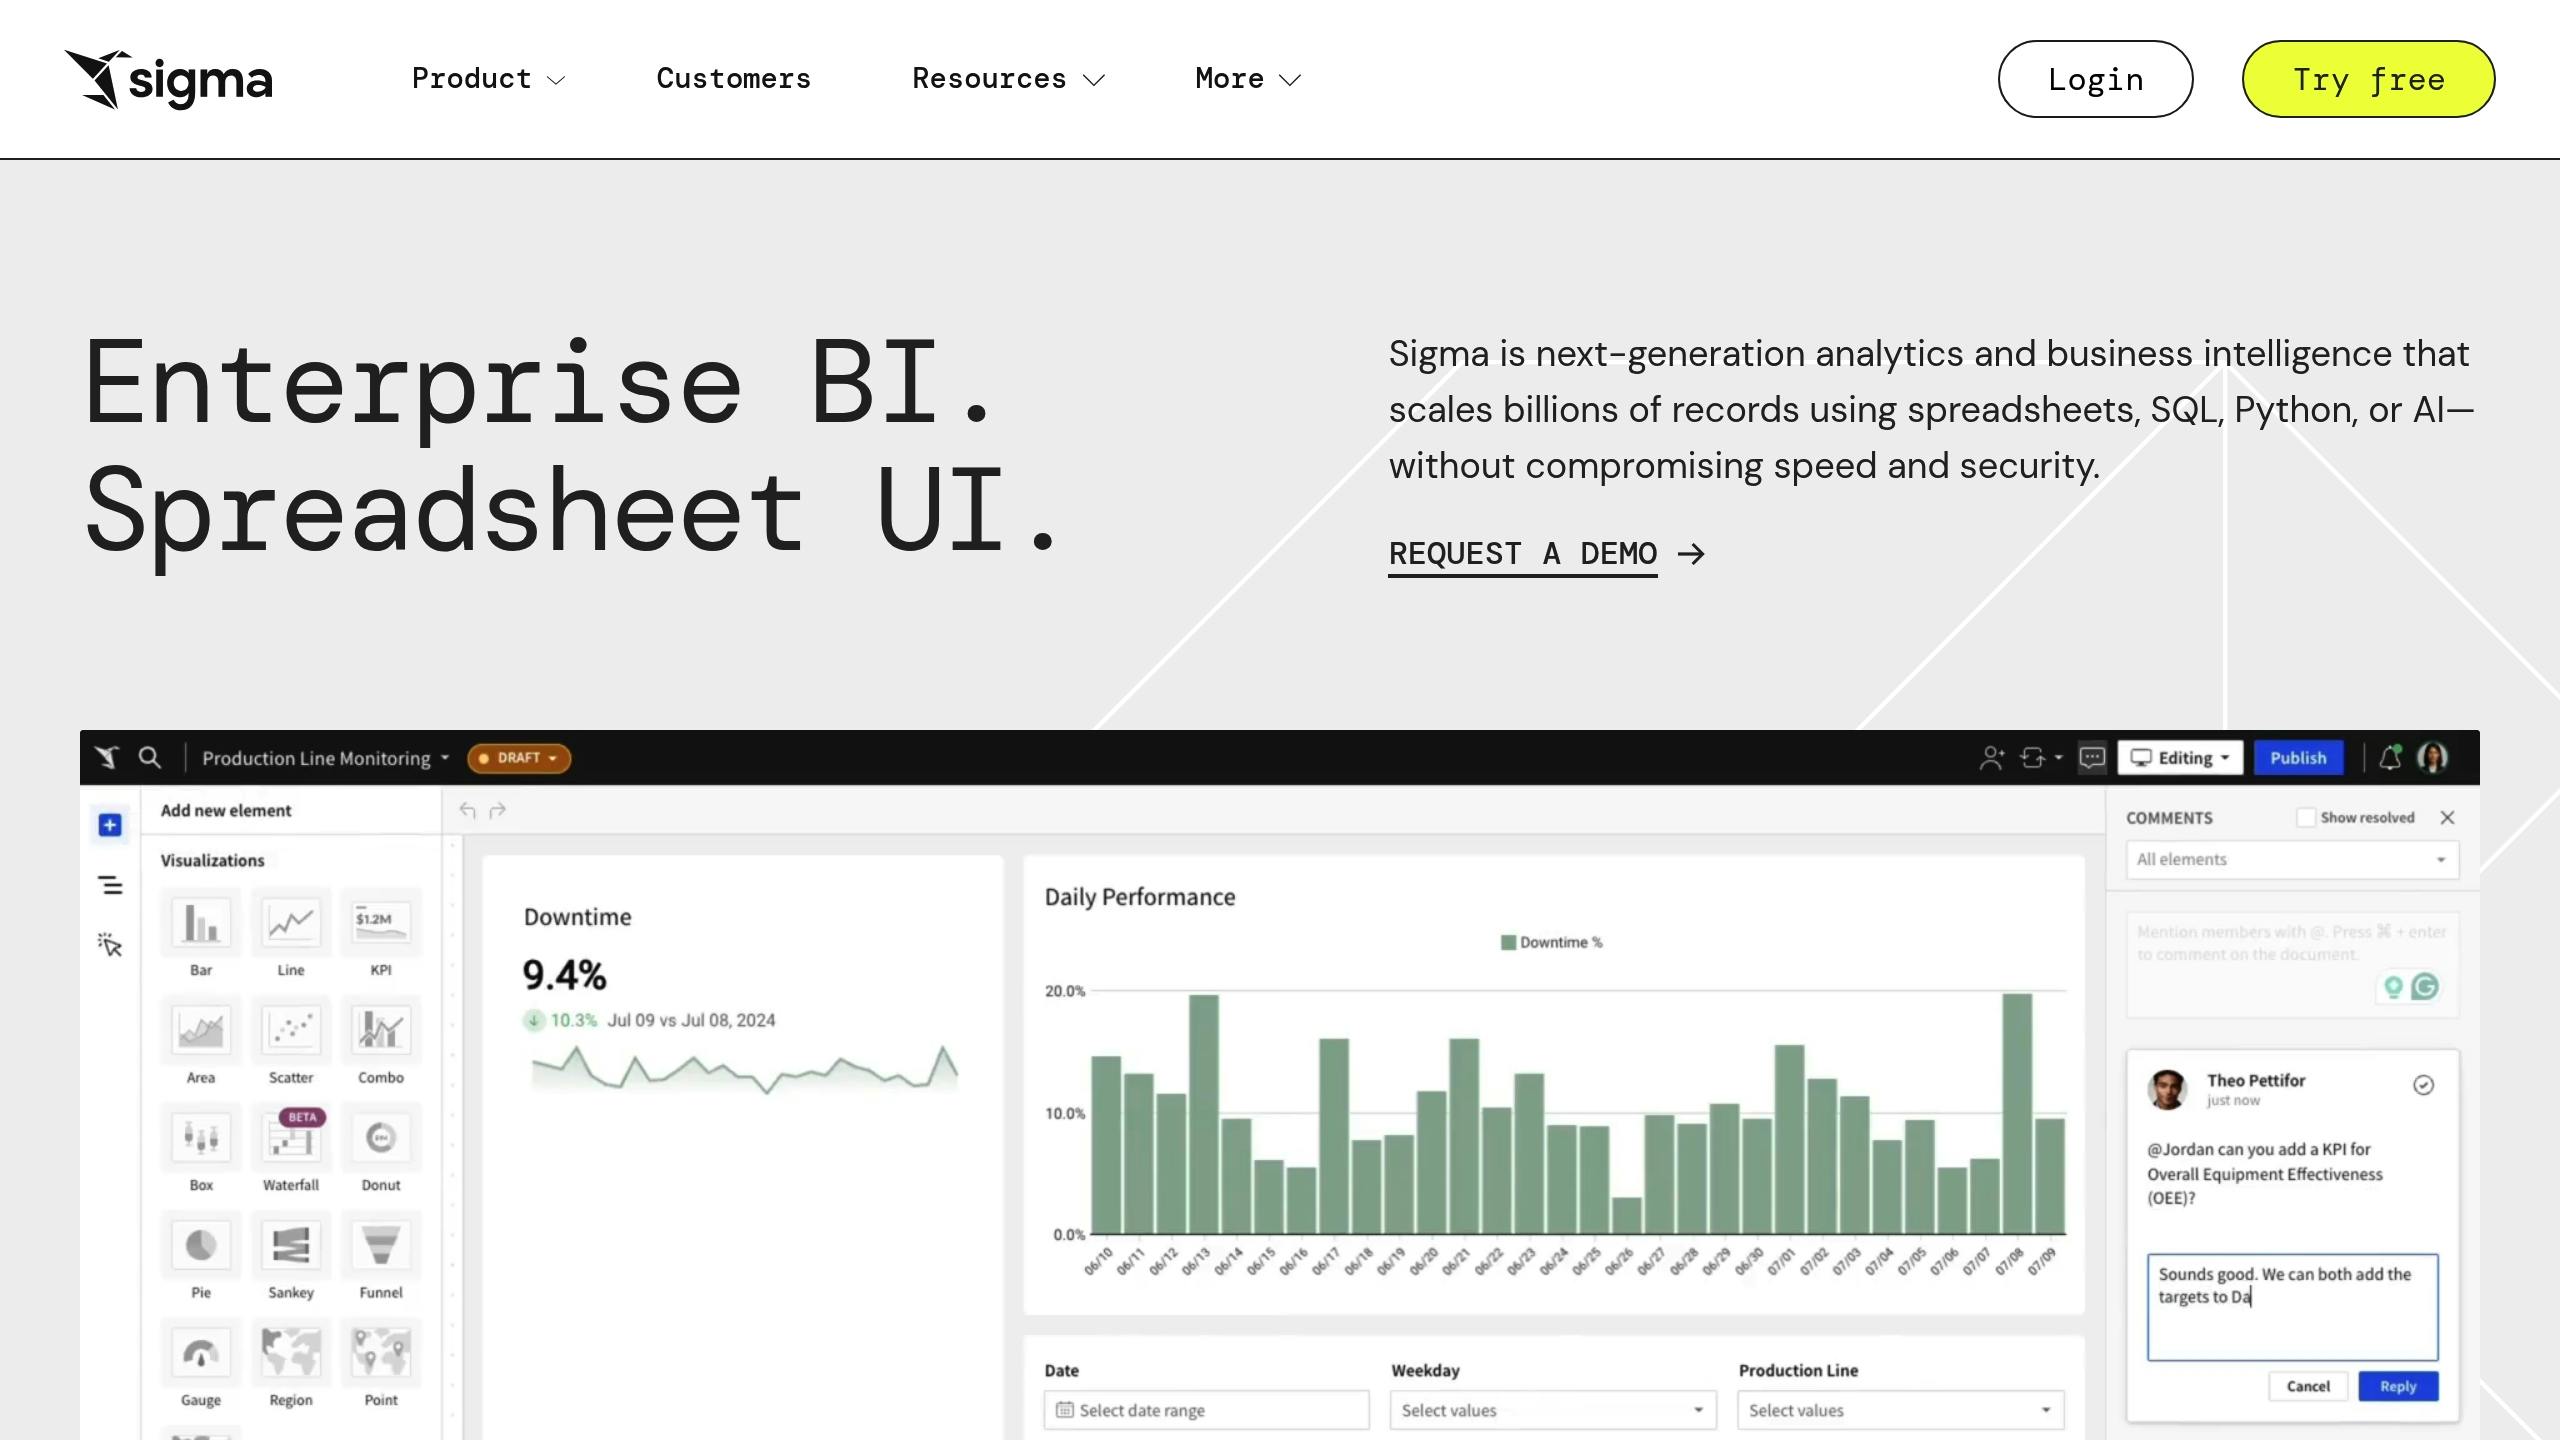The width and height of the screenshot is (2560, 1440).
Task: Expand the Production Line Monitoring title dropdown
Action: pos(326,758)
